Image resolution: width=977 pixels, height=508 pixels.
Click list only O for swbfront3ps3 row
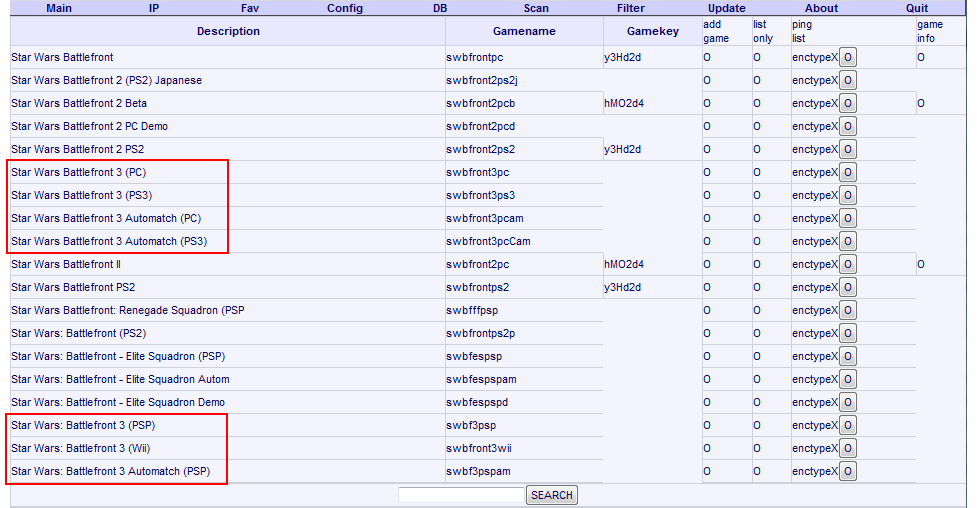[x=757, y=196]
